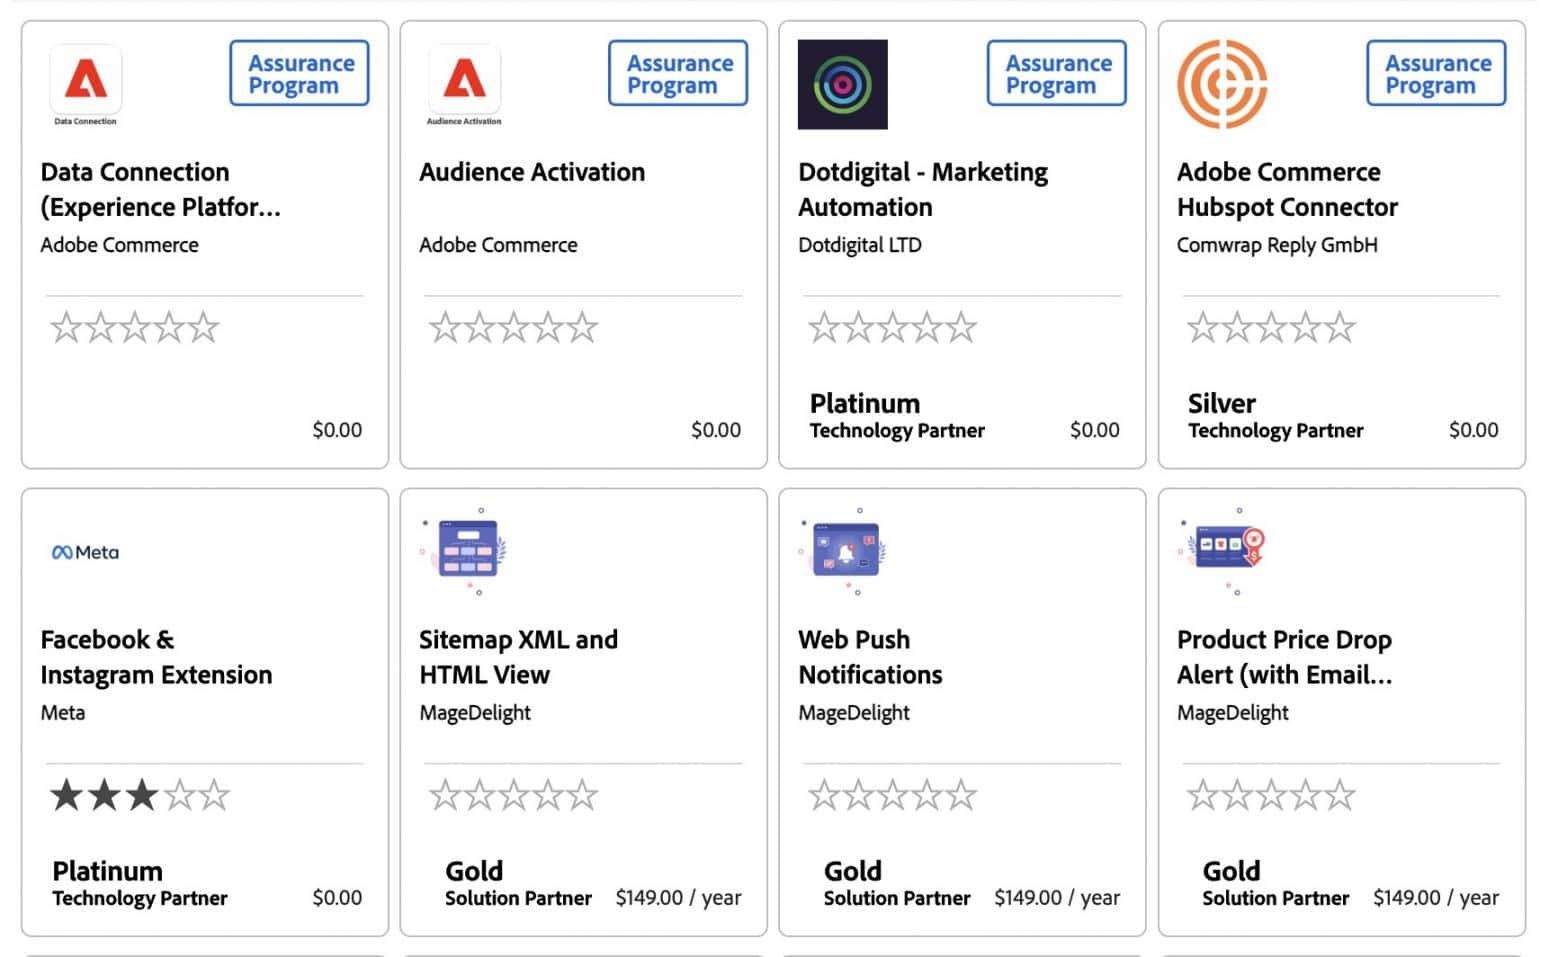The width and height of the screenshot is (1549, 957).
Task: Click the Dotdigital circular logo icon
Action: [x=842, y=84]
